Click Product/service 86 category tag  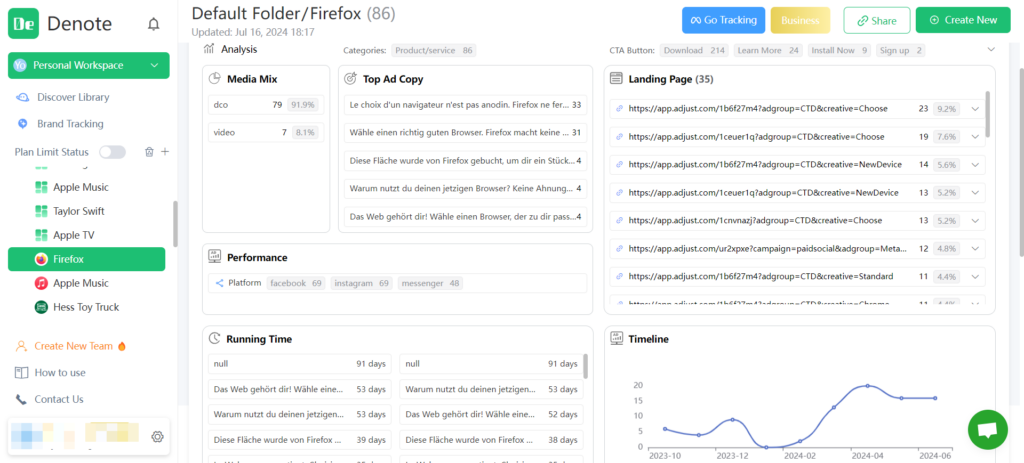click(x=434, y=50)
